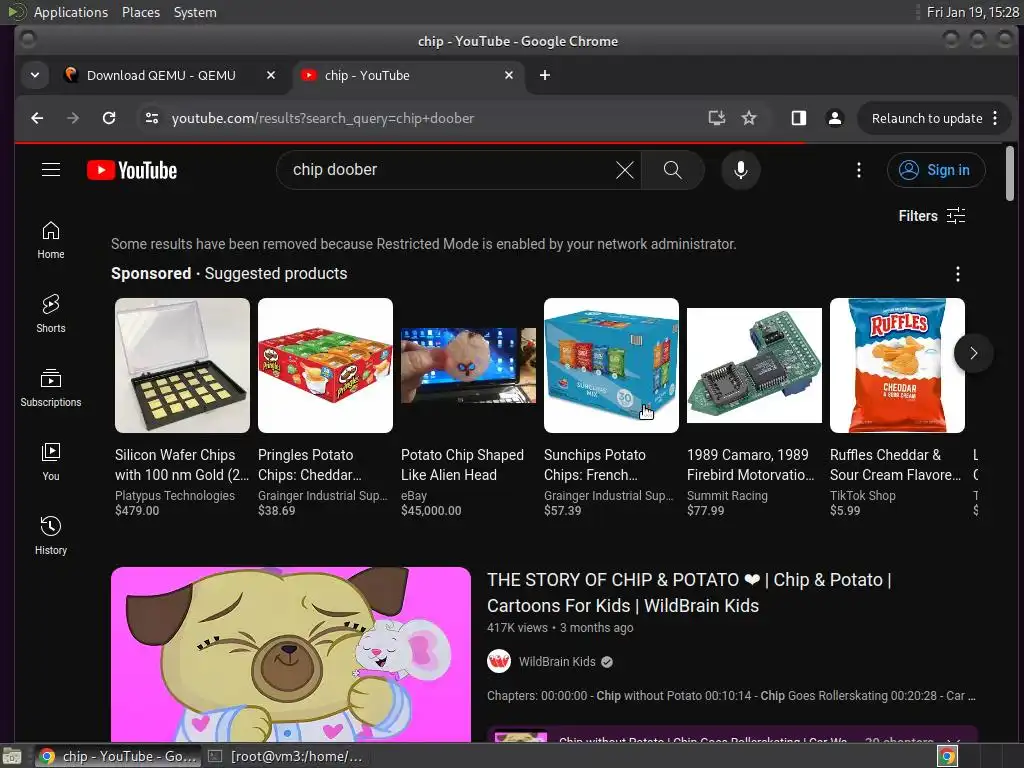This screenshot has width=1024, height=768.
Task: View site information icon in address bar
Action: 152,118
